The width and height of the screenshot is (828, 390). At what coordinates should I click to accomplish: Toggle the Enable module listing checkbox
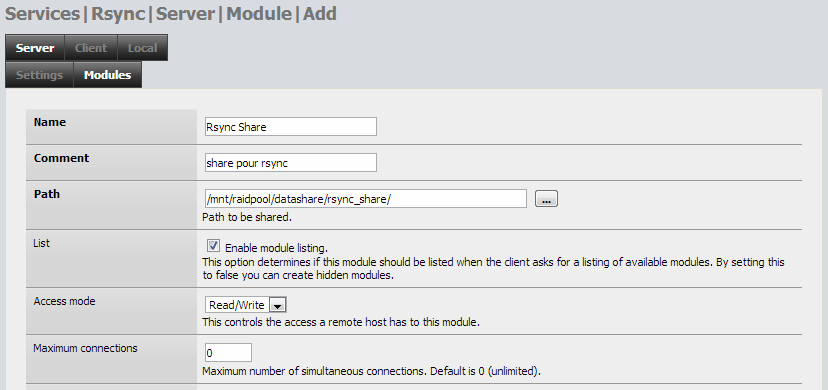coord(213,246)
